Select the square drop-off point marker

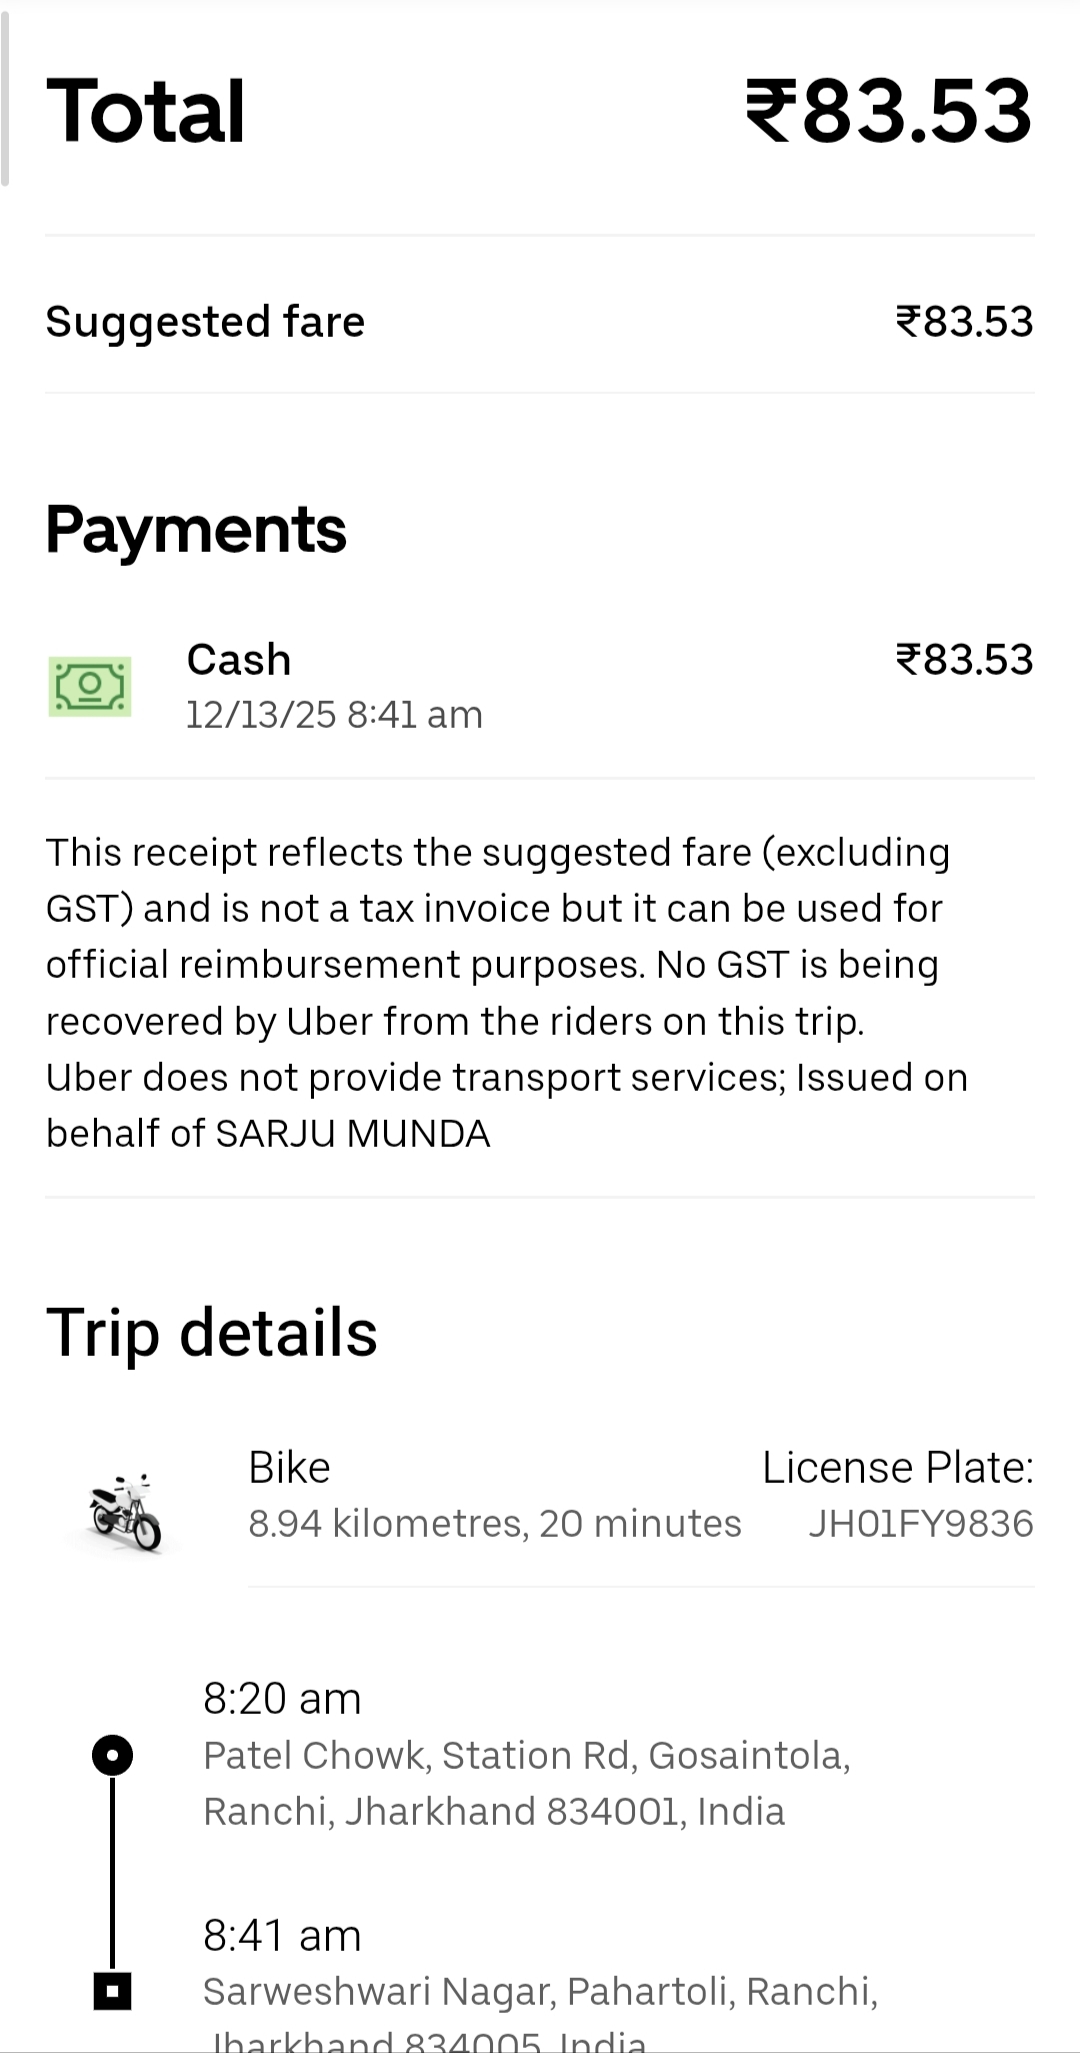112,1990
